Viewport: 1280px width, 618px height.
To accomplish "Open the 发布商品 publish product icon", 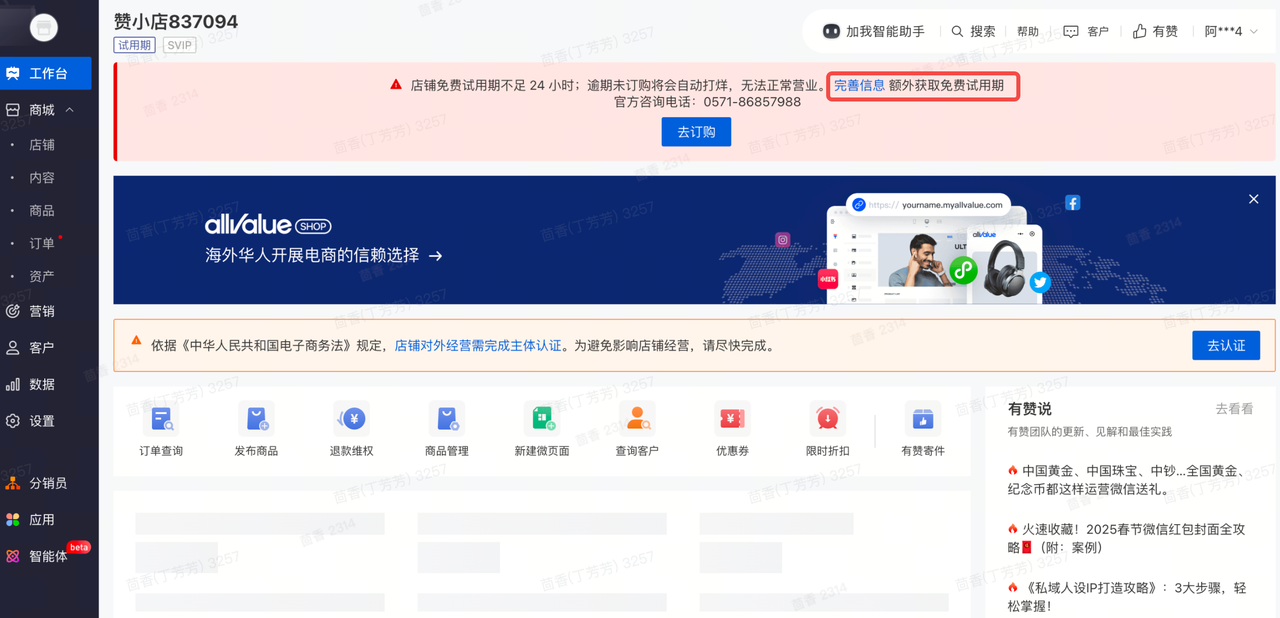I will pyautogui.click(x=256, y=419).
